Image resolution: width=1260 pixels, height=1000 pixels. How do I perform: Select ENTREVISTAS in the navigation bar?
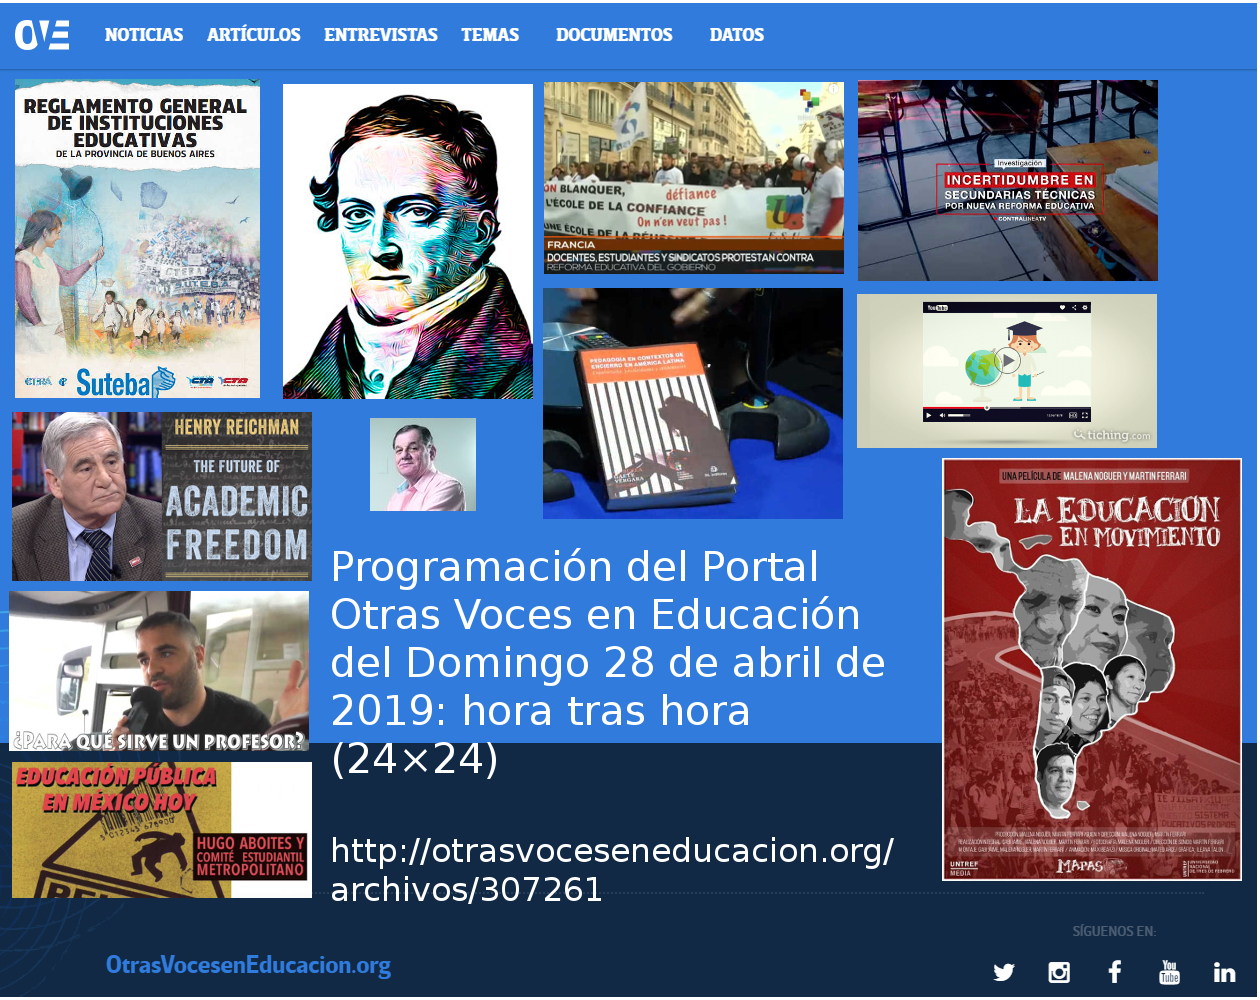[381, 35]
